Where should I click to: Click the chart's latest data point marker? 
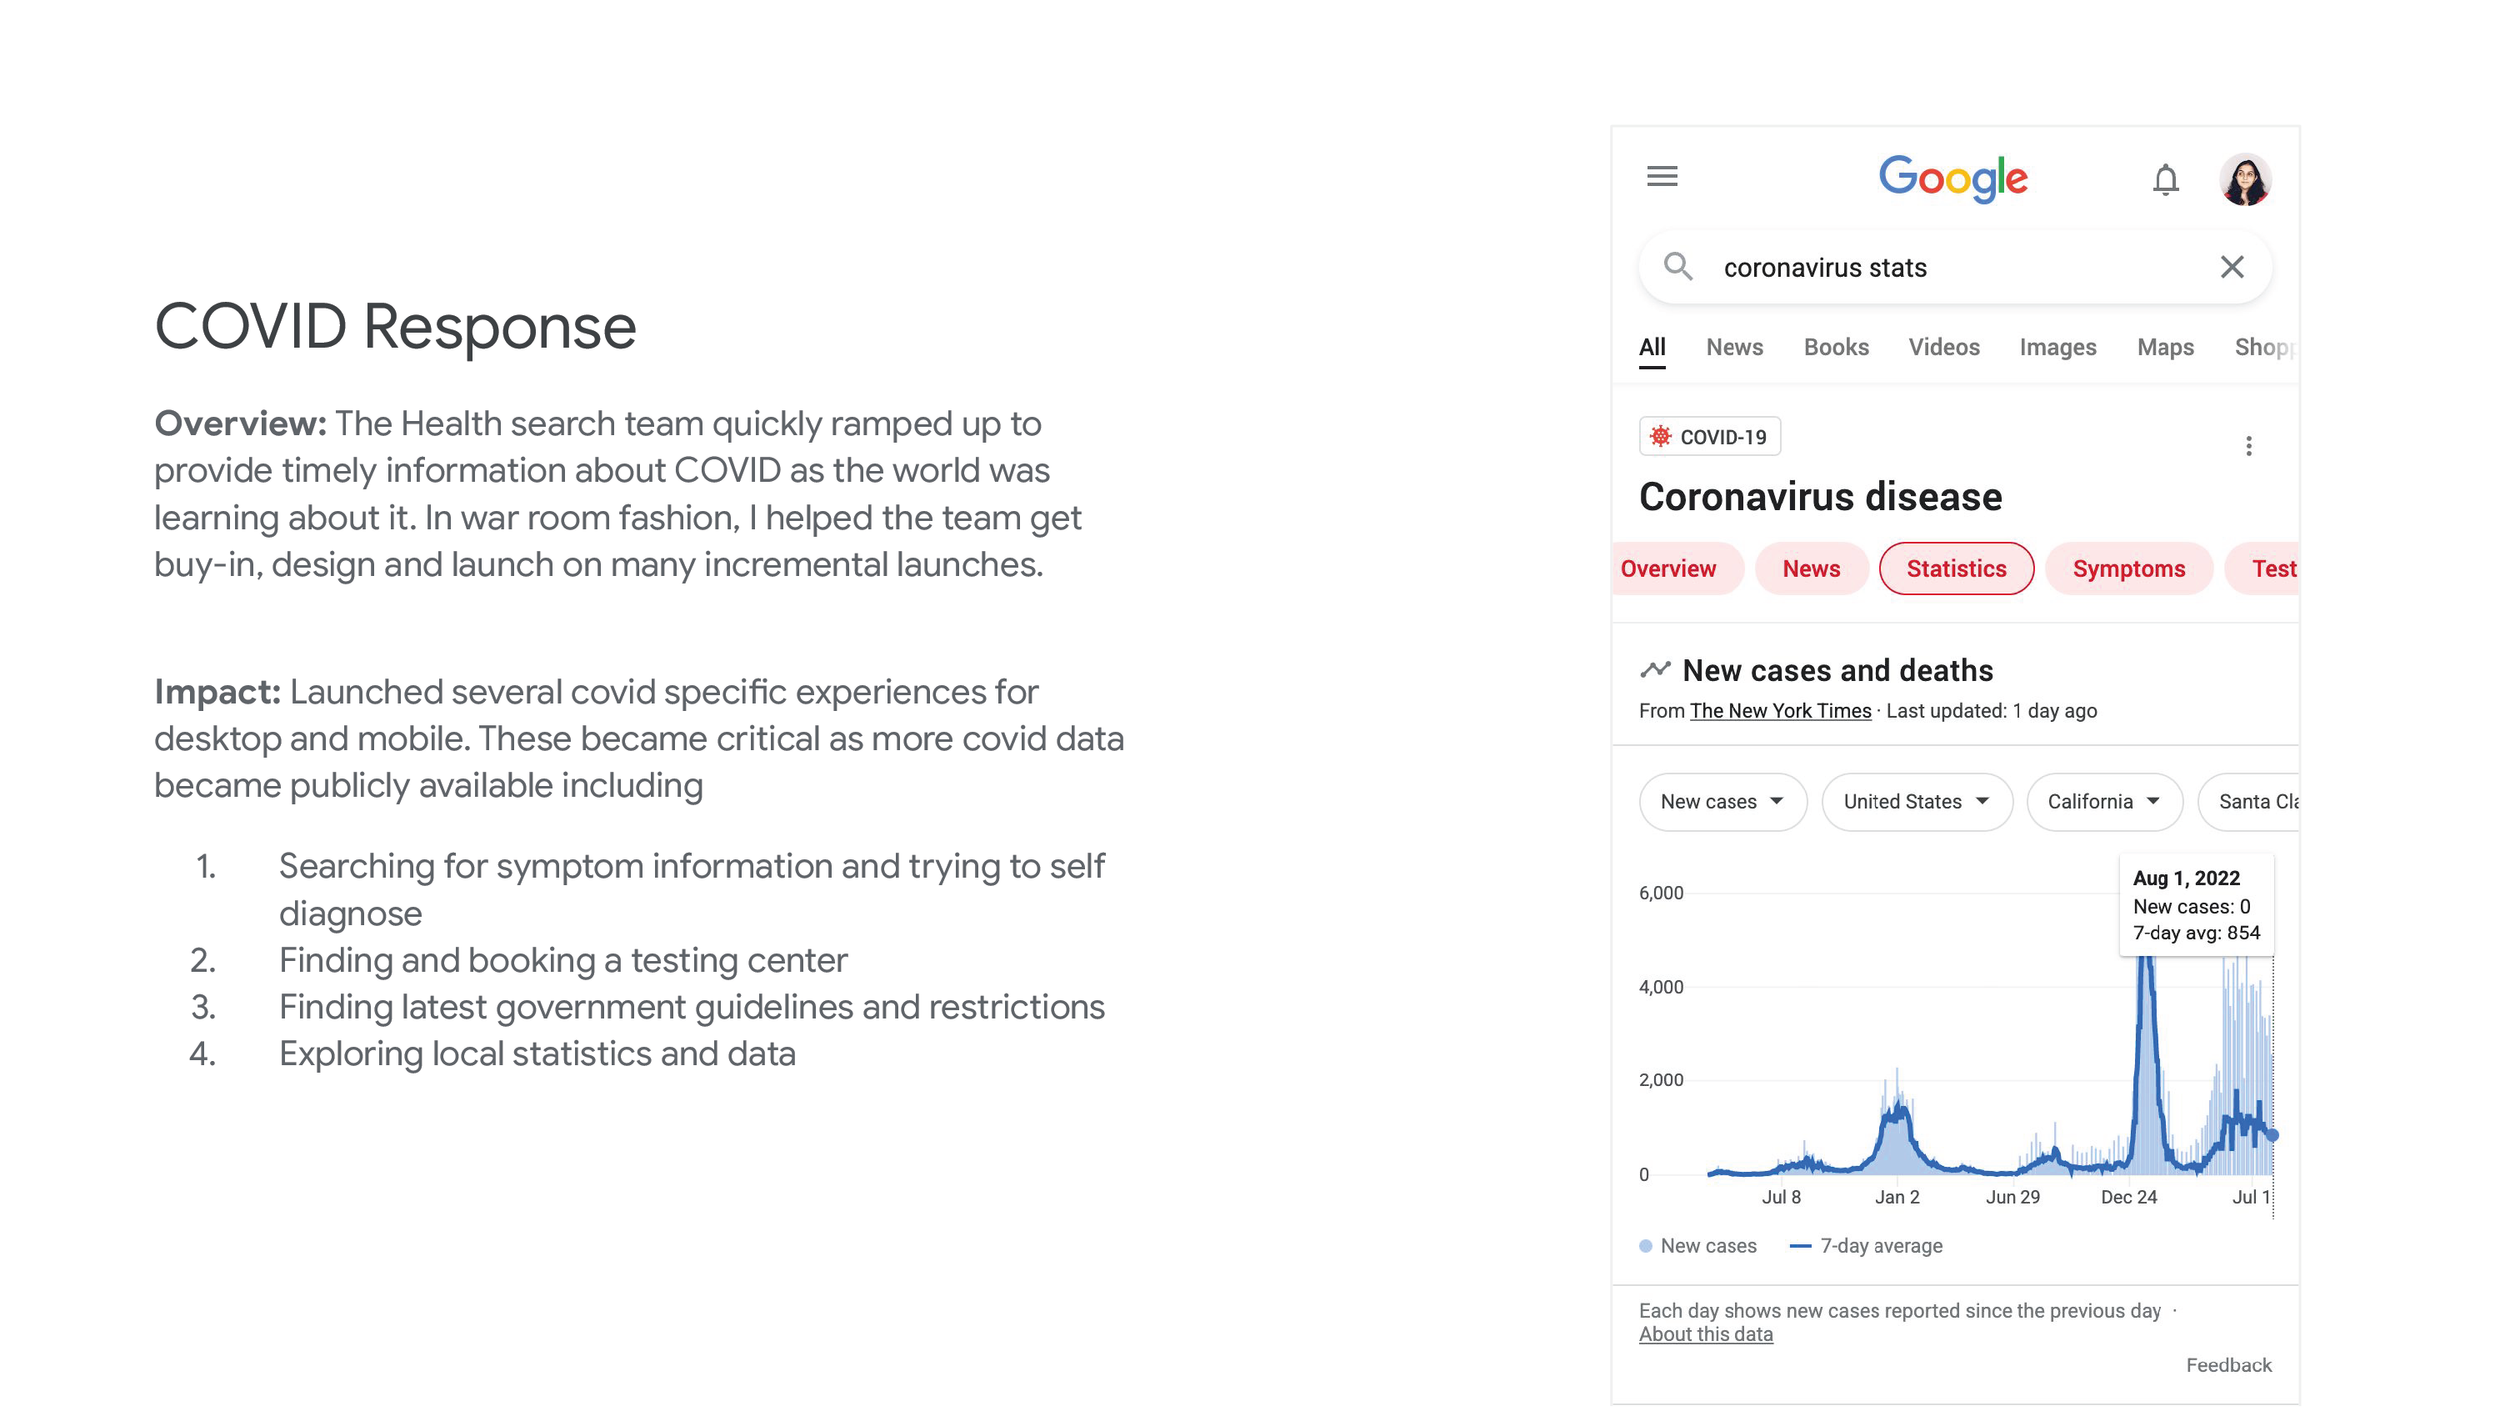pos(2272,1135)
